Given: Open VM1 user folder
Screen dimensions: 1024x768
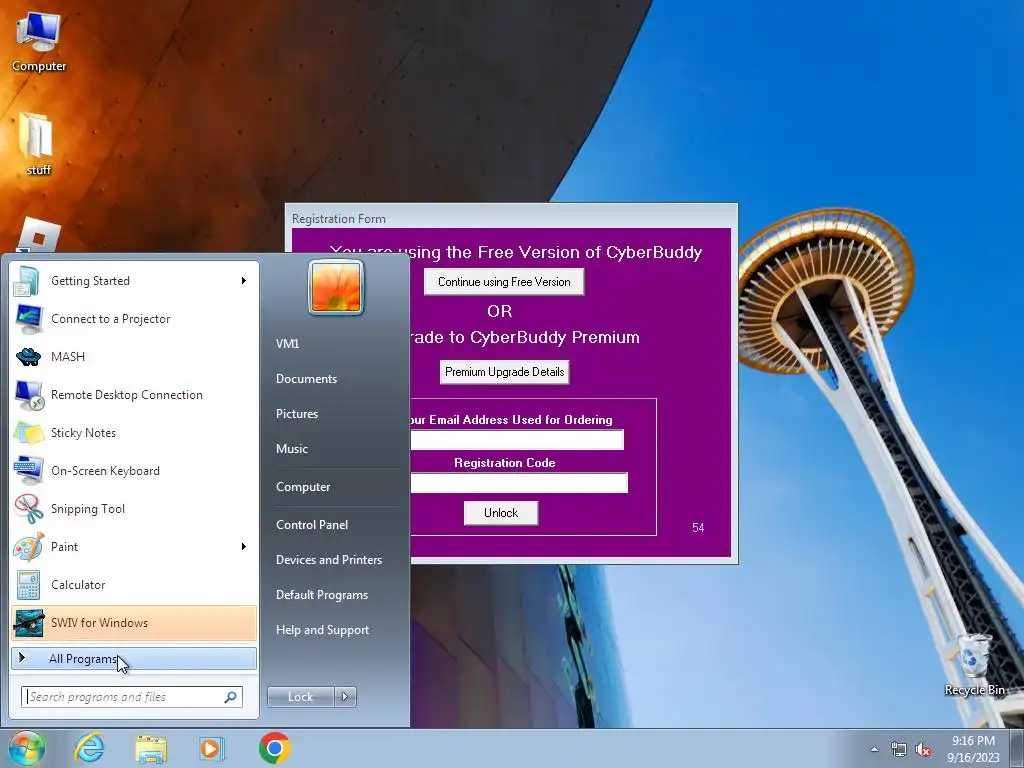Looking at the screenshot, I should click(x=287, y=344).
